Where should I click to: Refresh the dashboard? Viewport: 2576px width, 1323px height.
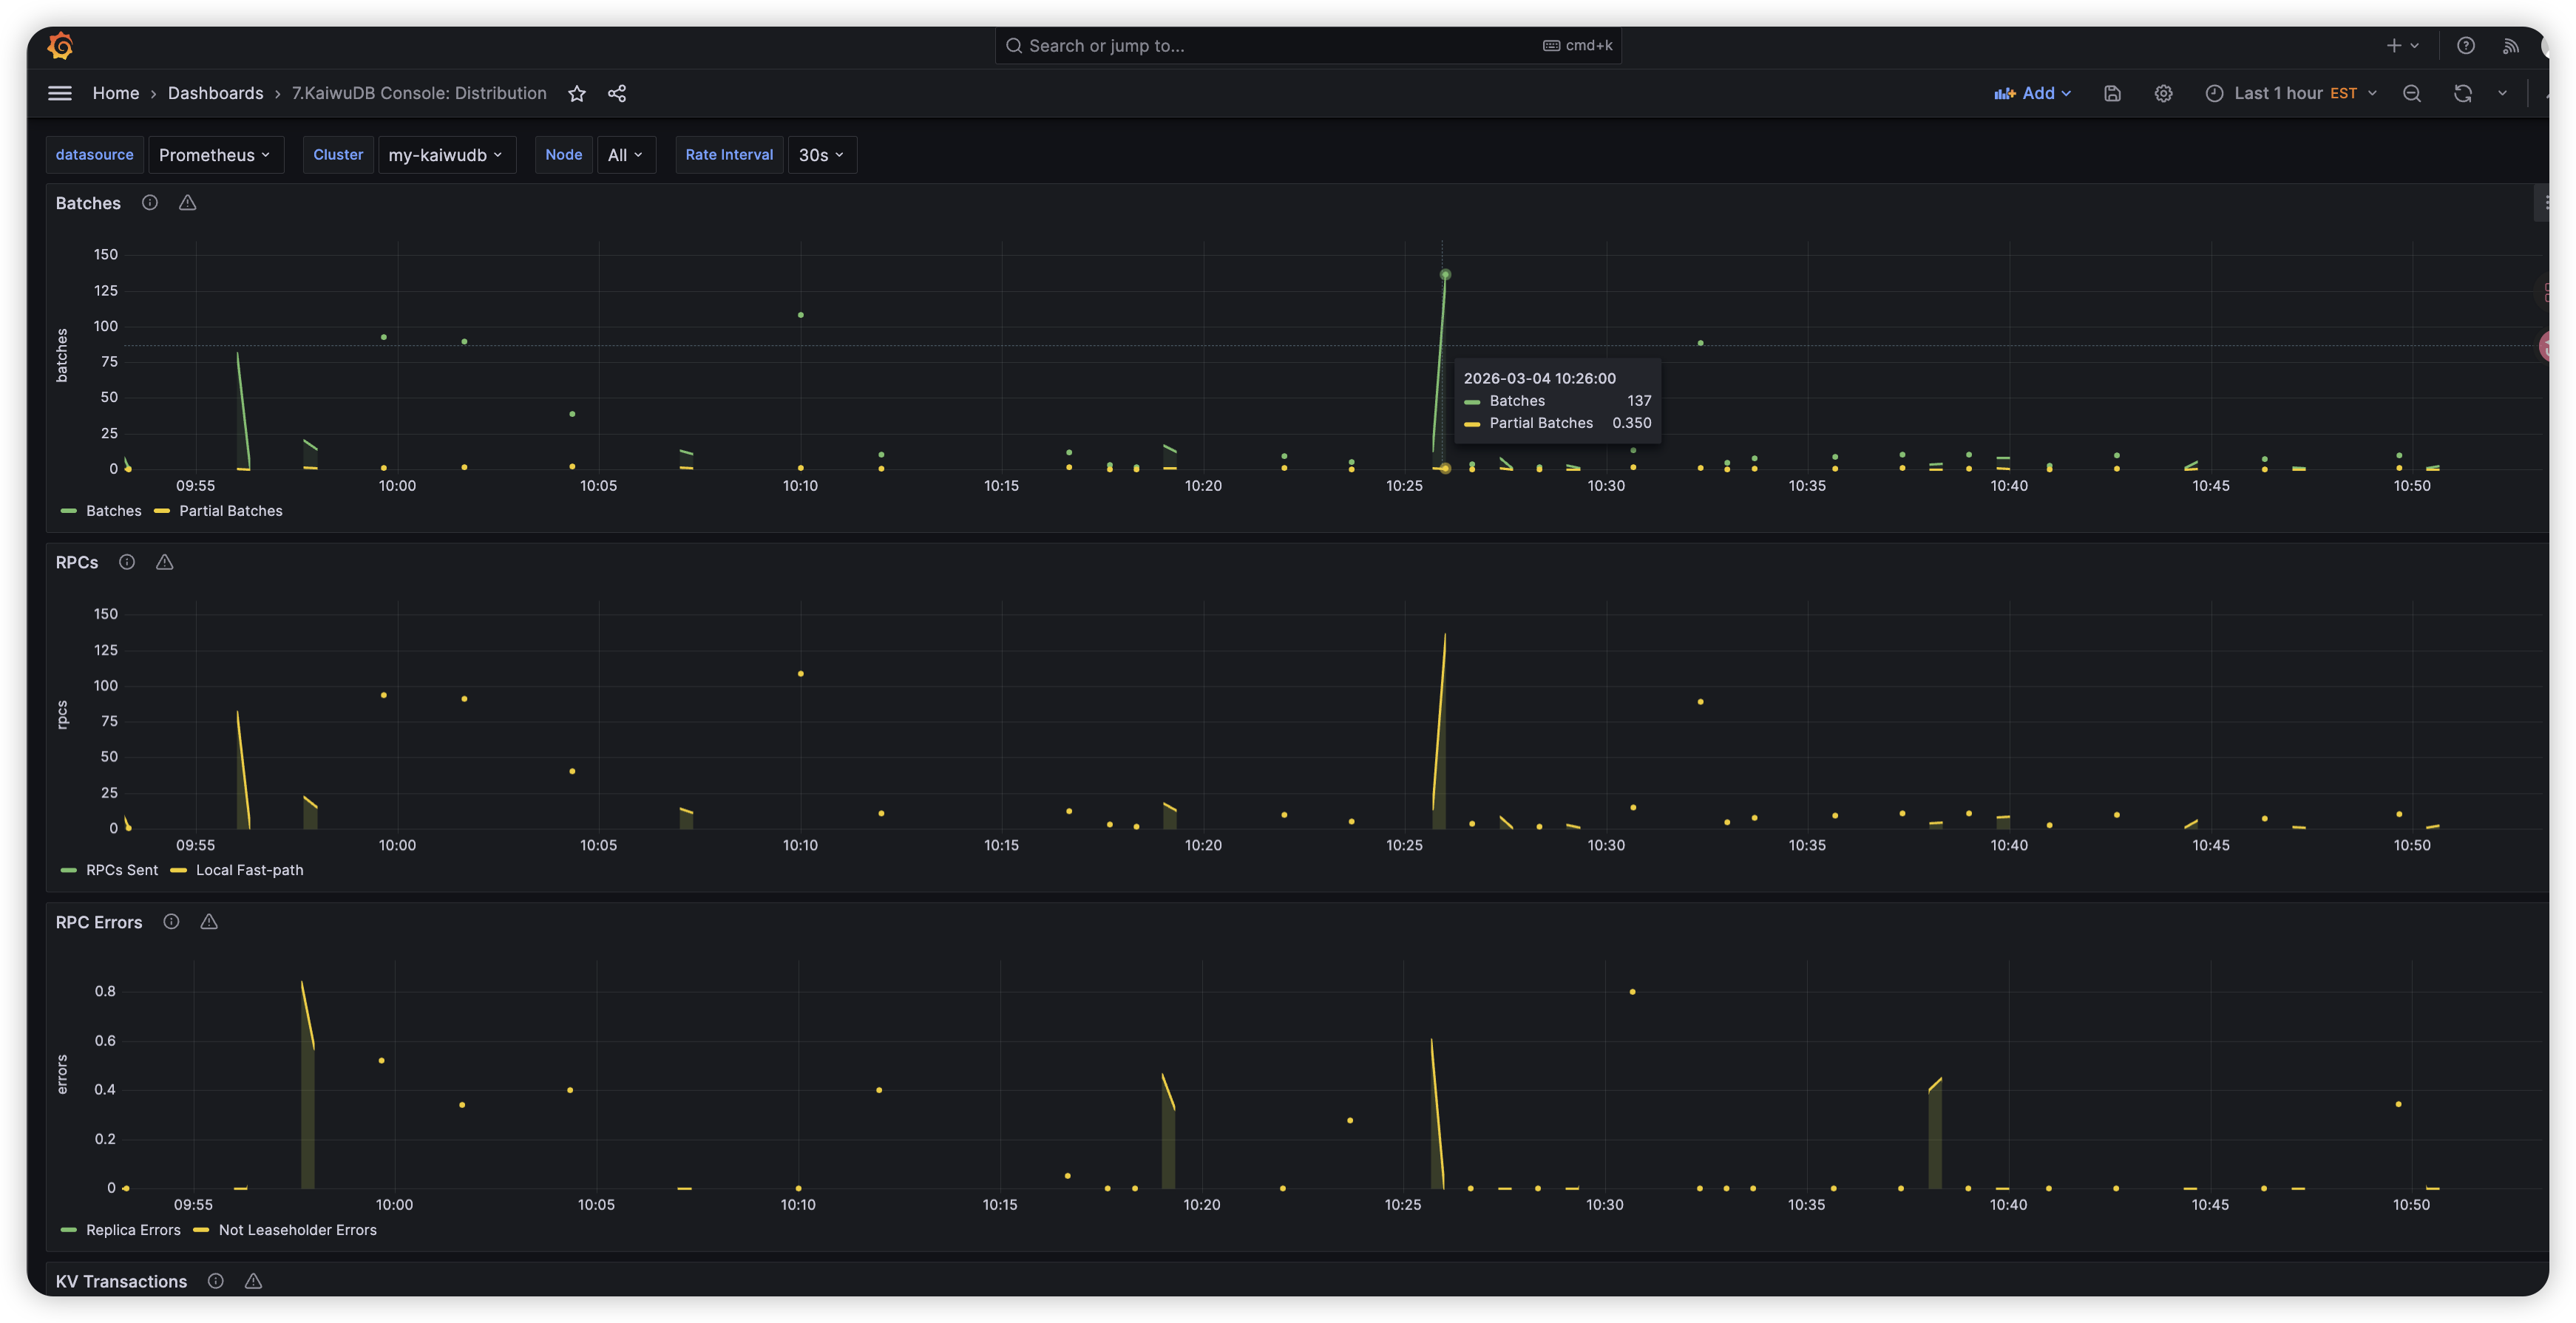2463,93
